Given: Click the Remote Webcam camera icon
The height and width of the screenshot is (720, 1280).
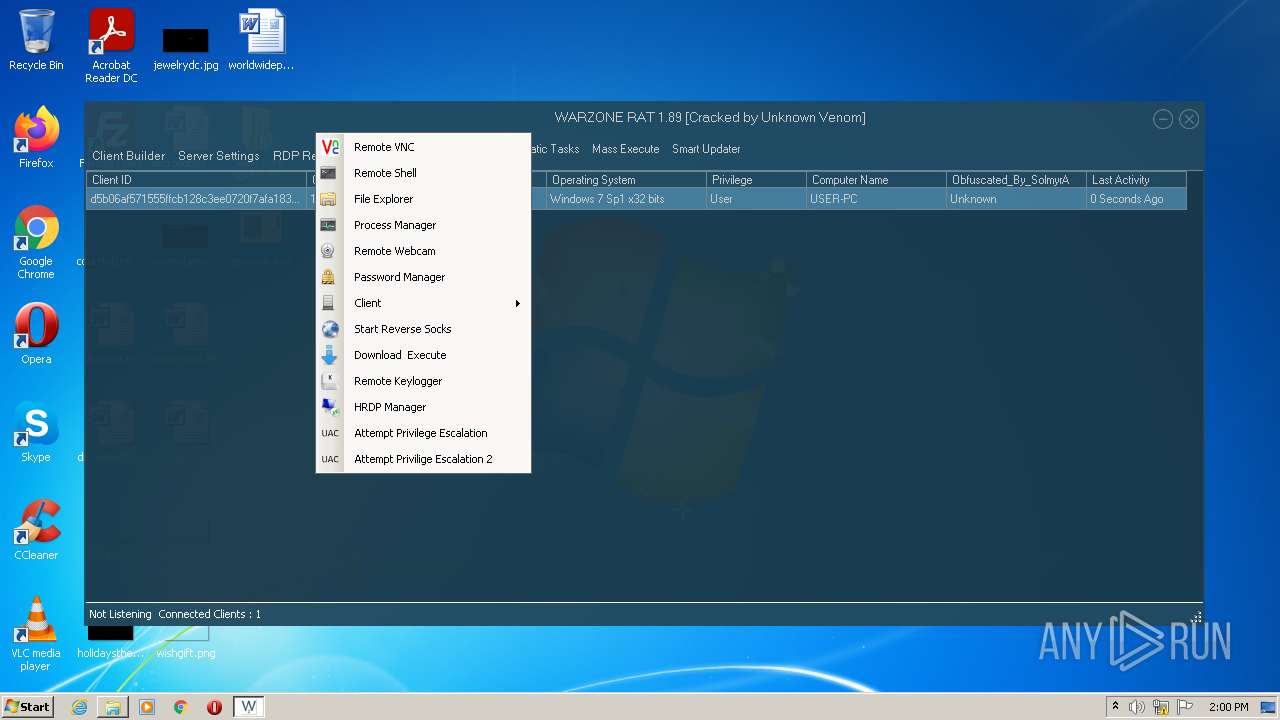Looking at the screenshot, I should coord(328,251).
